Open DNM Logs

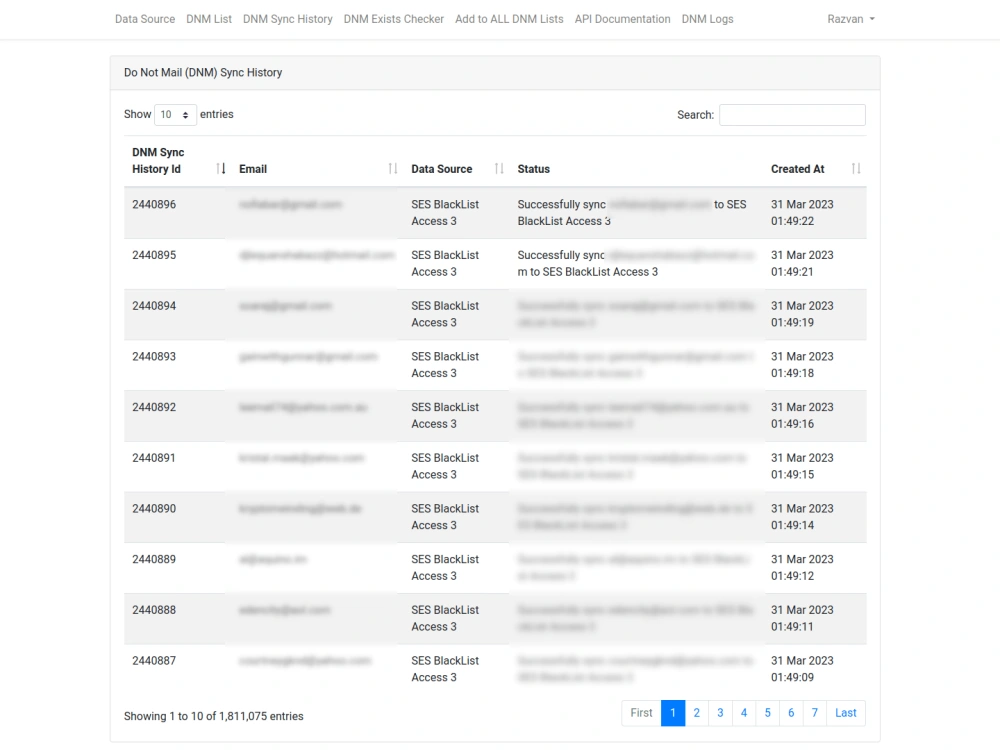(x=706, y=19)
